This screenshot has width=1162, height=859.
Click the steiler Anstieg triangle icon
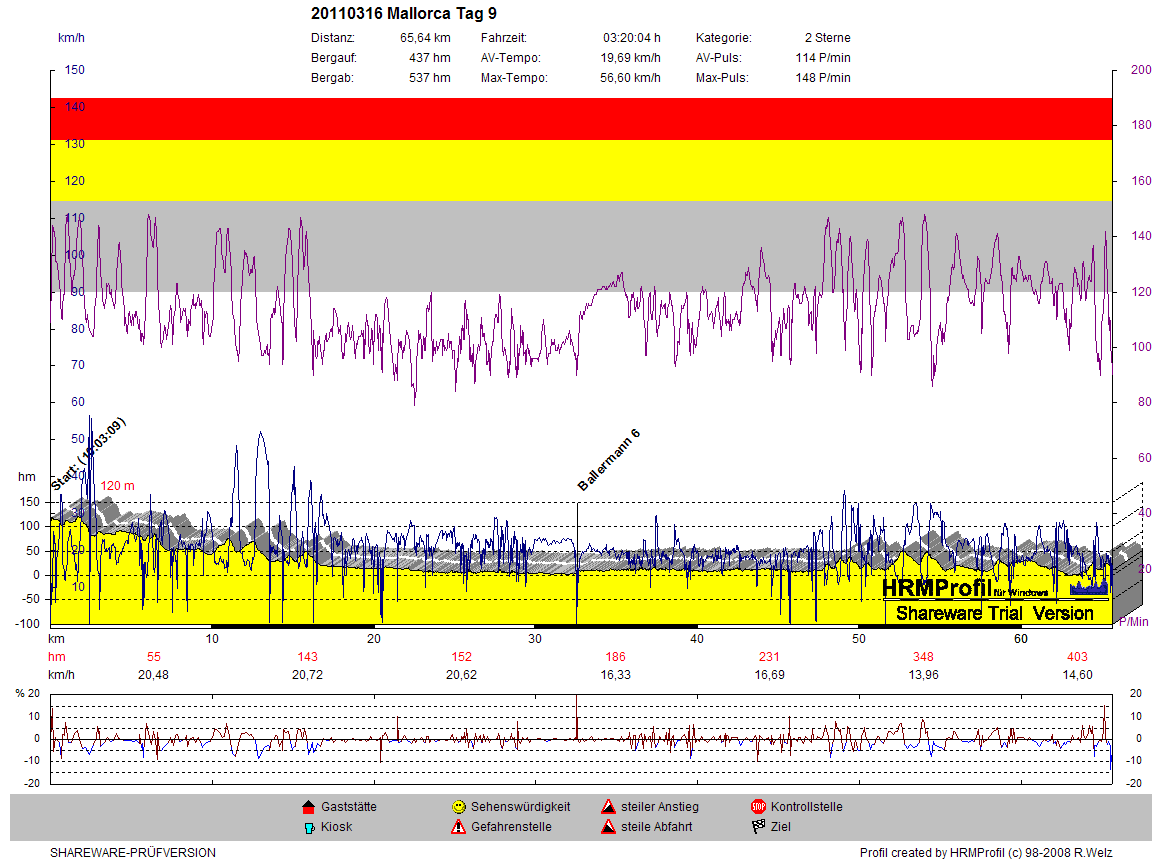coord(608,807)
